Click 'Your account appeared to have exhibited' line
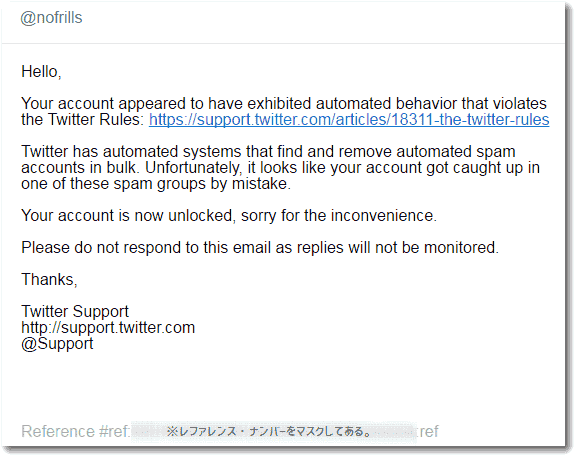 click(x=284, y=104)
